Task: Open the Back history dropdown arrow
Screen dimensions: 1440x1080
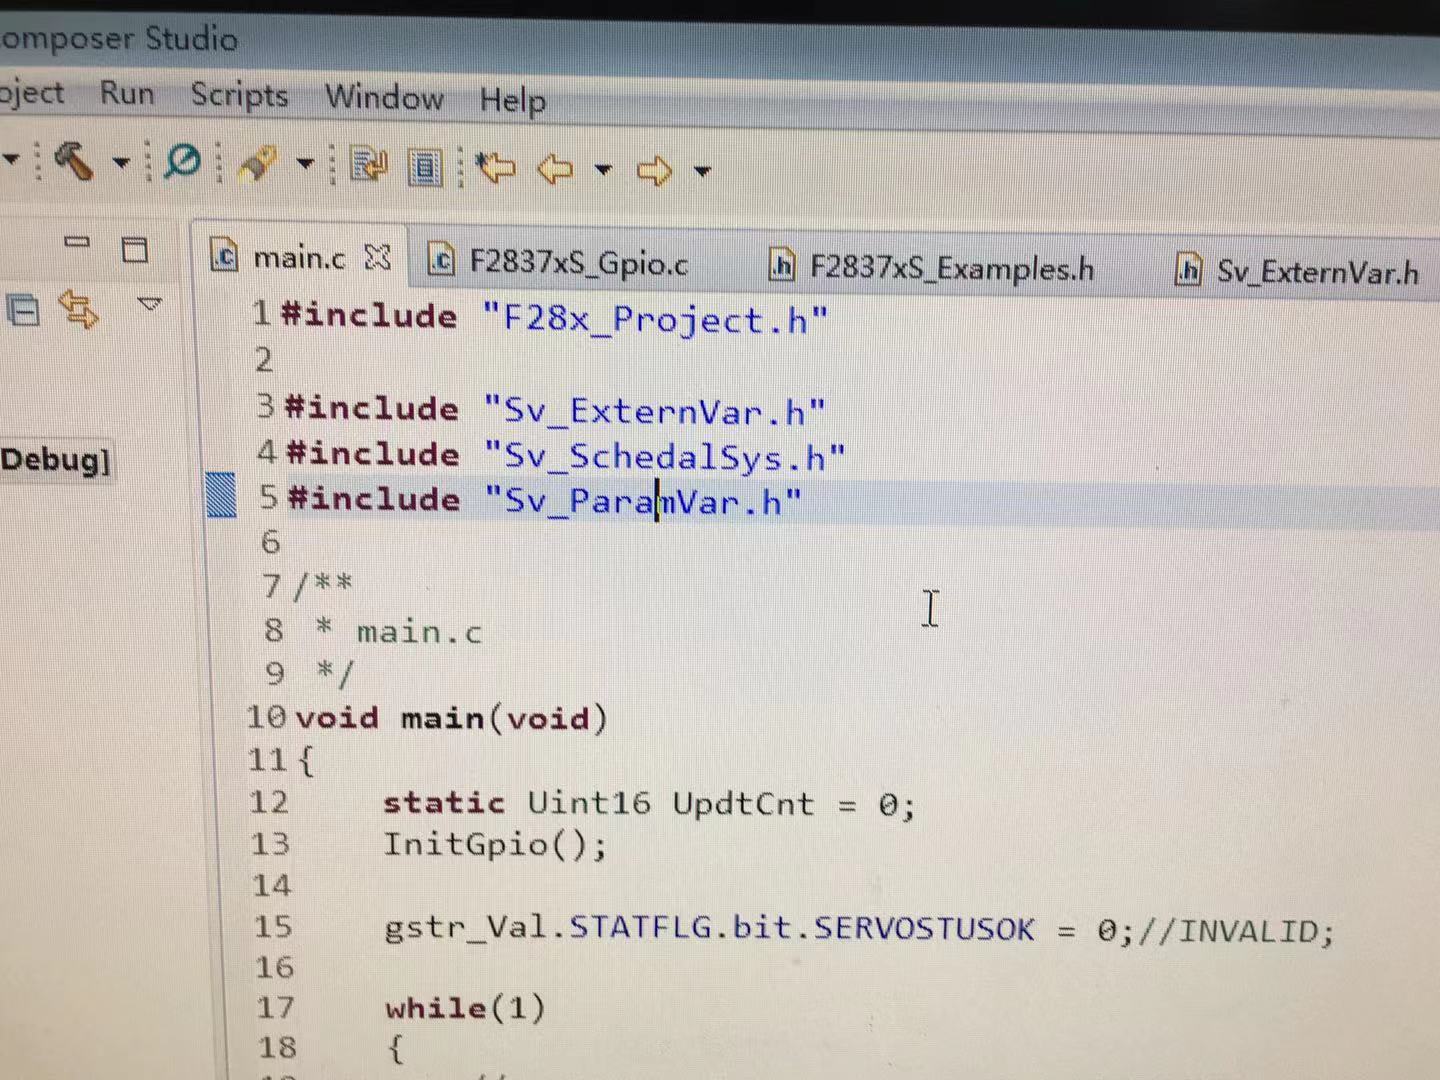Action: click(603, 170)
